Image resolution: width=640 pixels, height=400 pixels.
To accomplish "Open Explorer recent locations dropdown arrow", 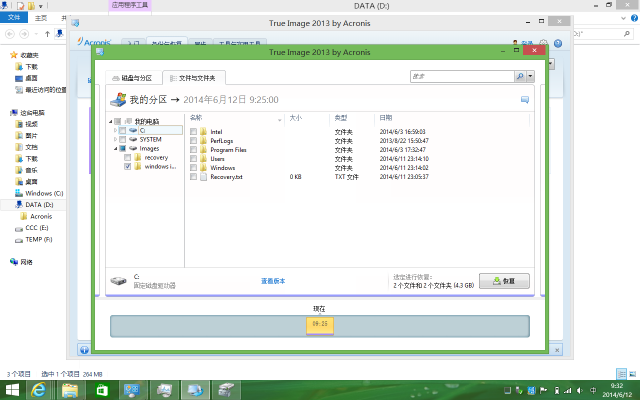I will (36, 34).
